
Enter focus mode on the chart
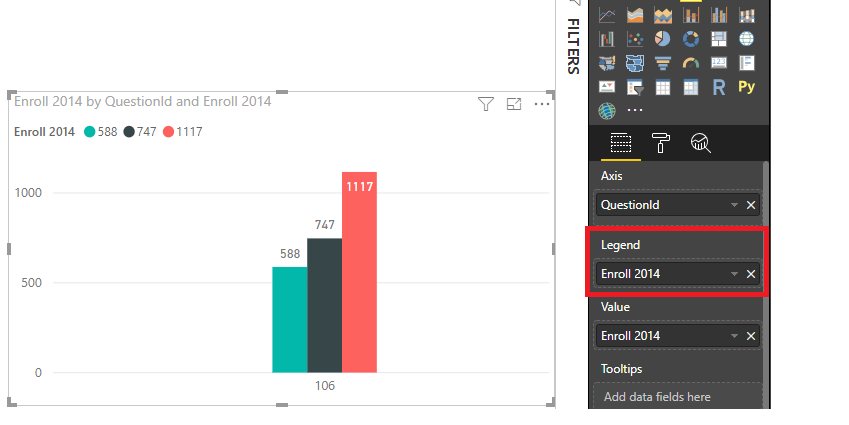[x=514, y=104]
